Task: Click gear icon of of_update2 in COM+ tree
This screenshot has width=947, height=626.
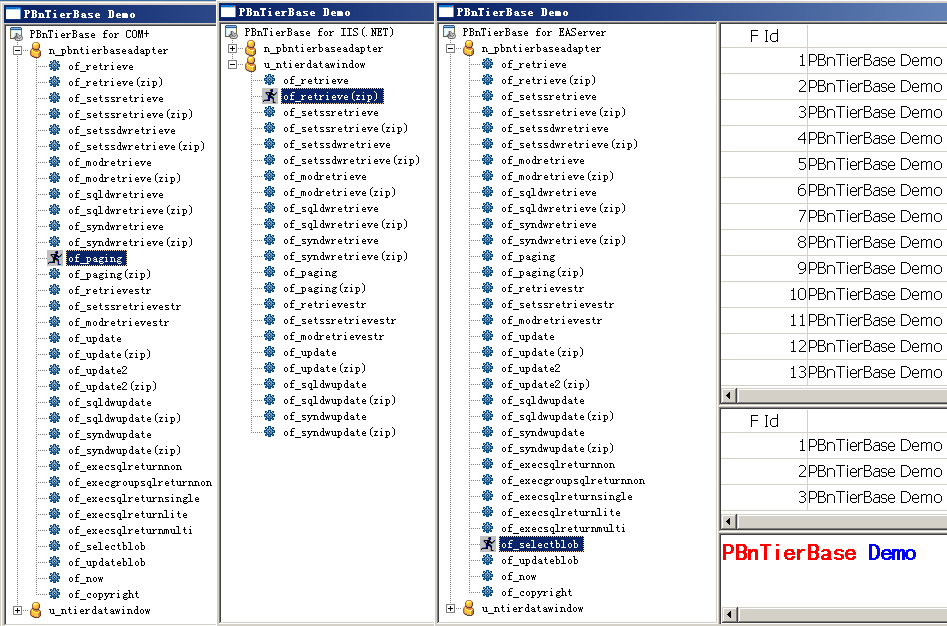Action: tap(55, 370)
